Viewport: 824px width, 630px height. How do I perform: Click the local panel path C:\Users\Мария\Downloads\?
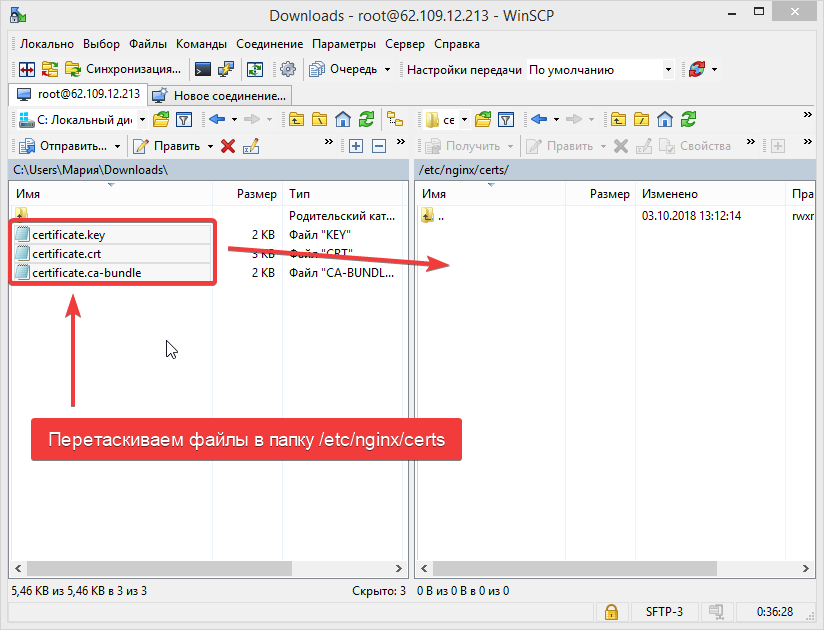(x=90, y=170)
